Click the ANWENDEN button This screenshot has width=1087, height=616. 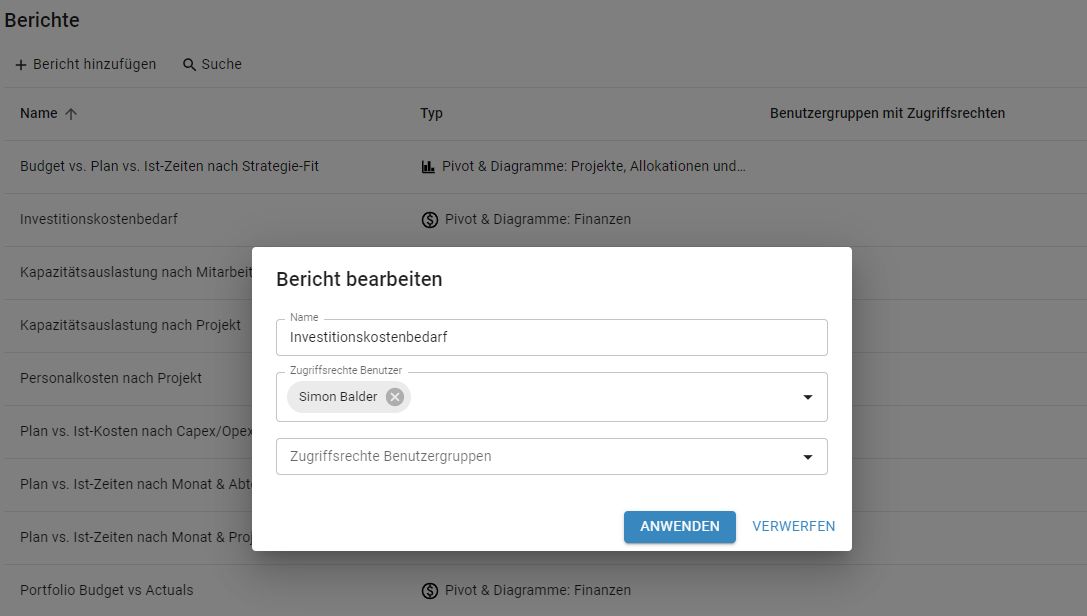(x=679, y=527)
